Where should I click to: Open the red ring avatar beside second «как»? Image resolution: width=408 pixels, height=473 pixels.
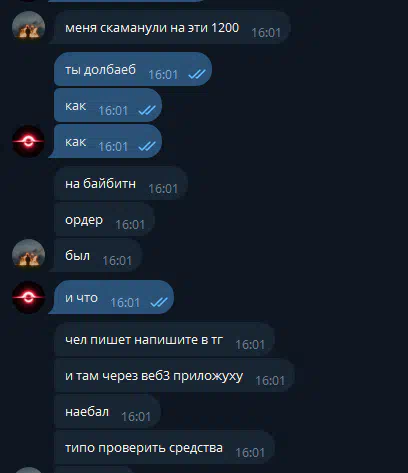click(x=28, y=141)
